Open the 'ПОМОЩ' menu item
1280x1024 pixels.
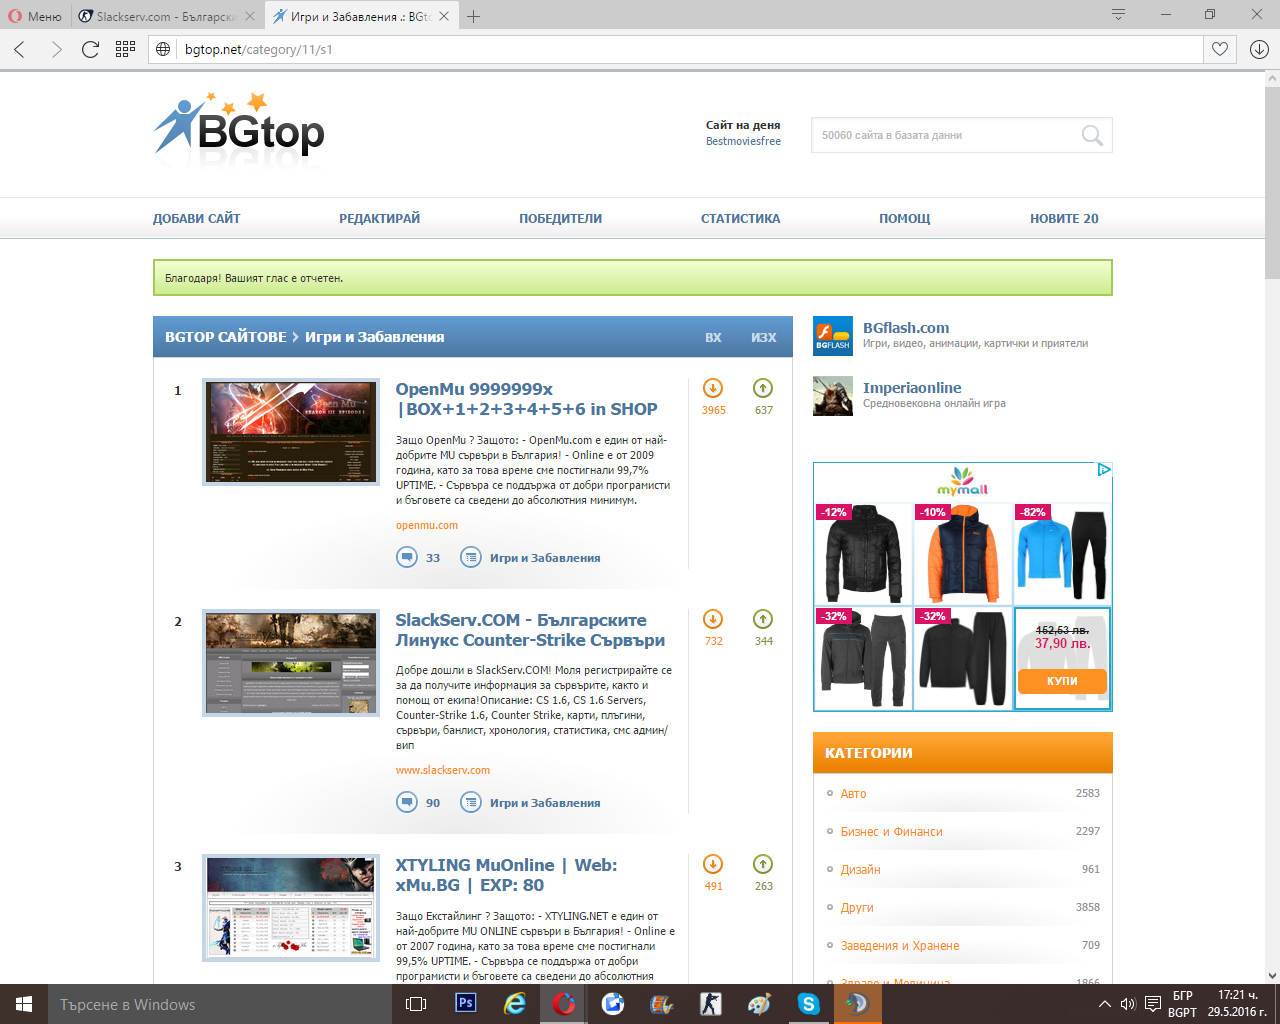pos(905,218)
